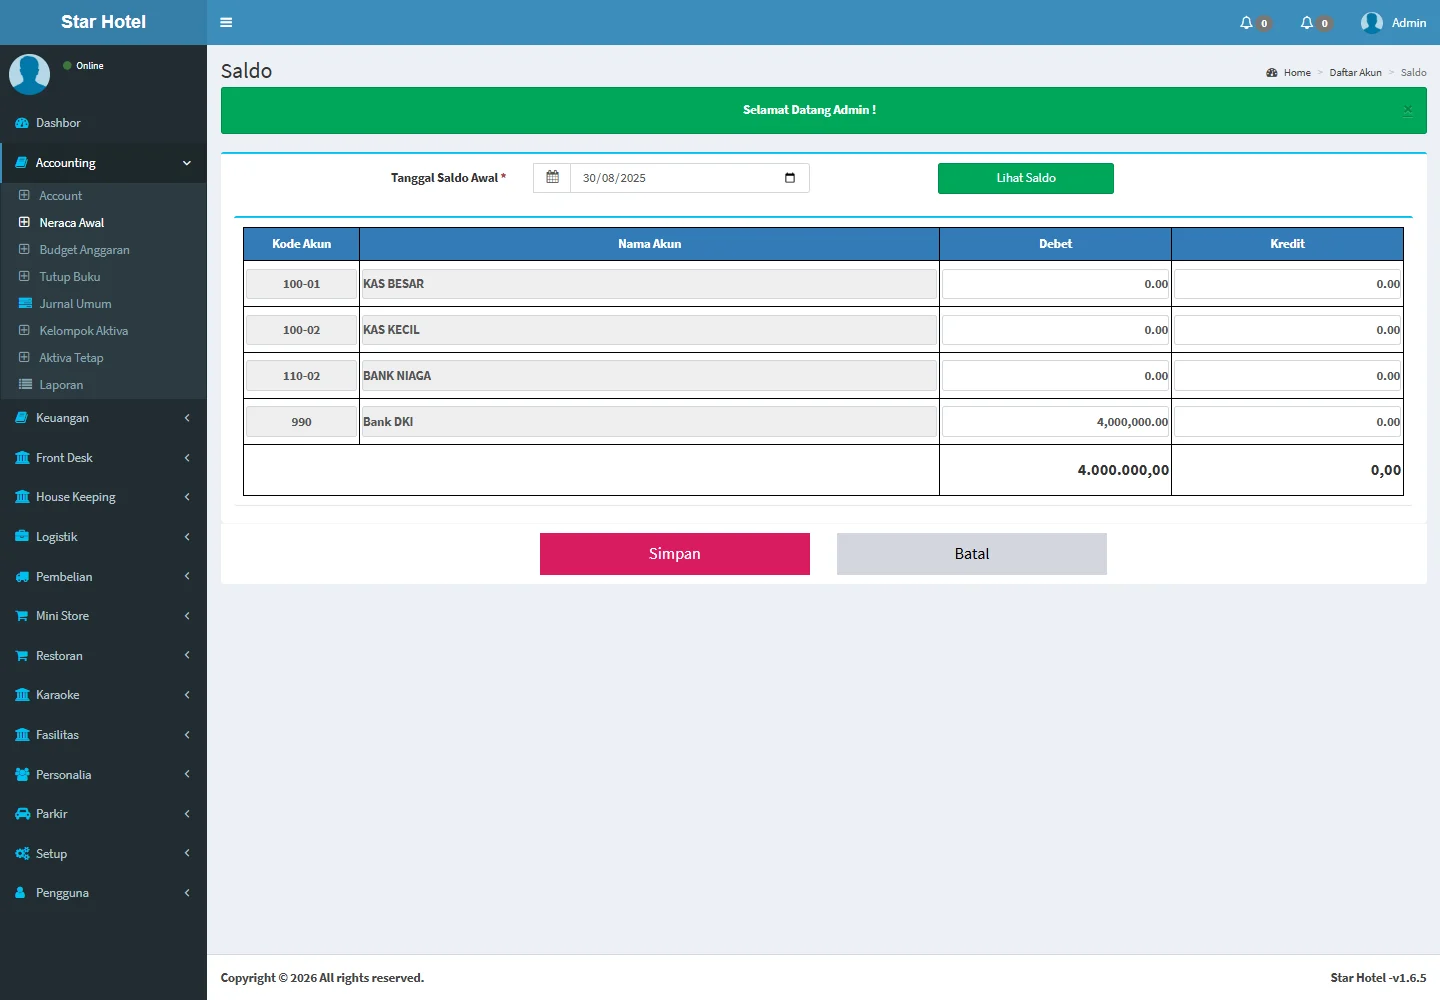Open the first notification bell icon
The image size is (1440, 1000).
(x=1246, y=22)
